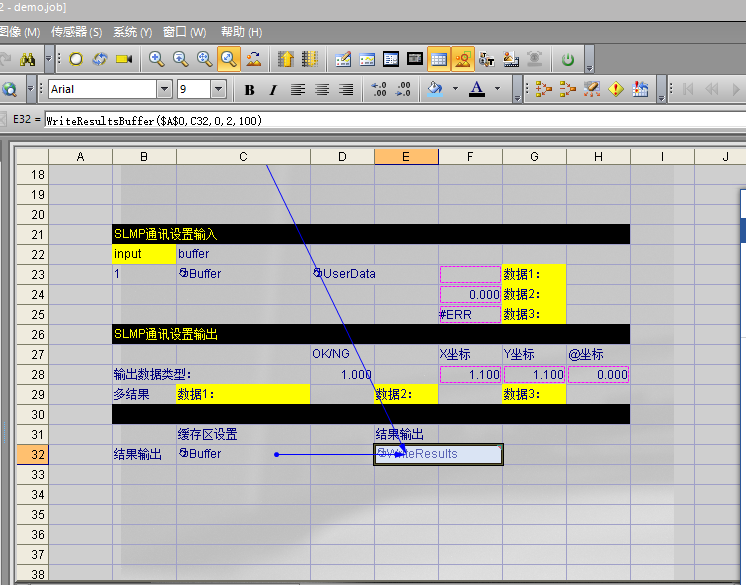Select the OK/NG header cell
This screenshot has height=585, width=746.
pyautogui.click(x=343, y=354)
